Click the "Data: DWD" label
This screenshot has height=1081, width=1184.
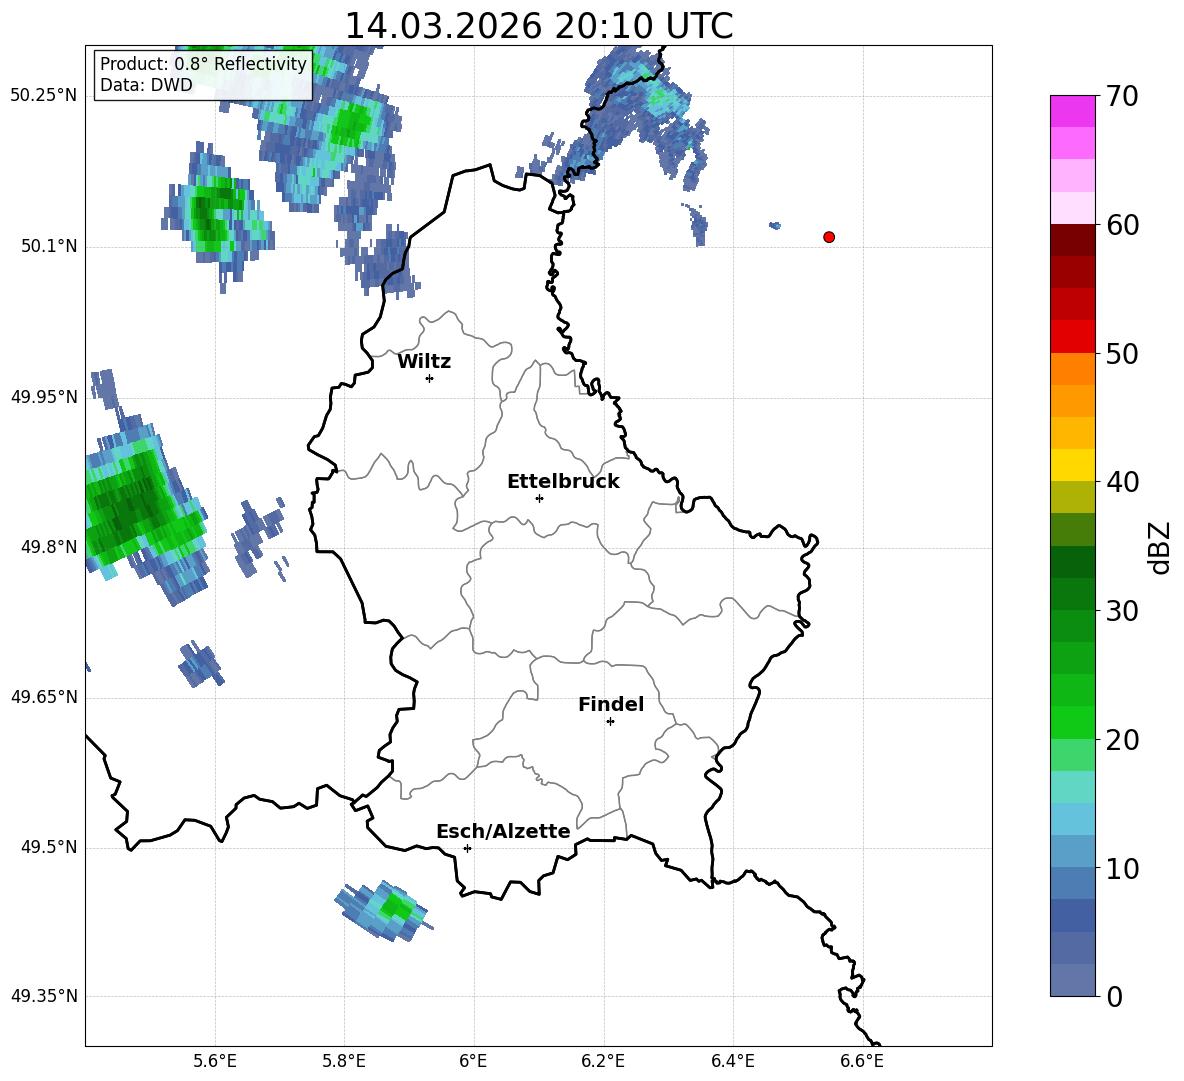146,85
